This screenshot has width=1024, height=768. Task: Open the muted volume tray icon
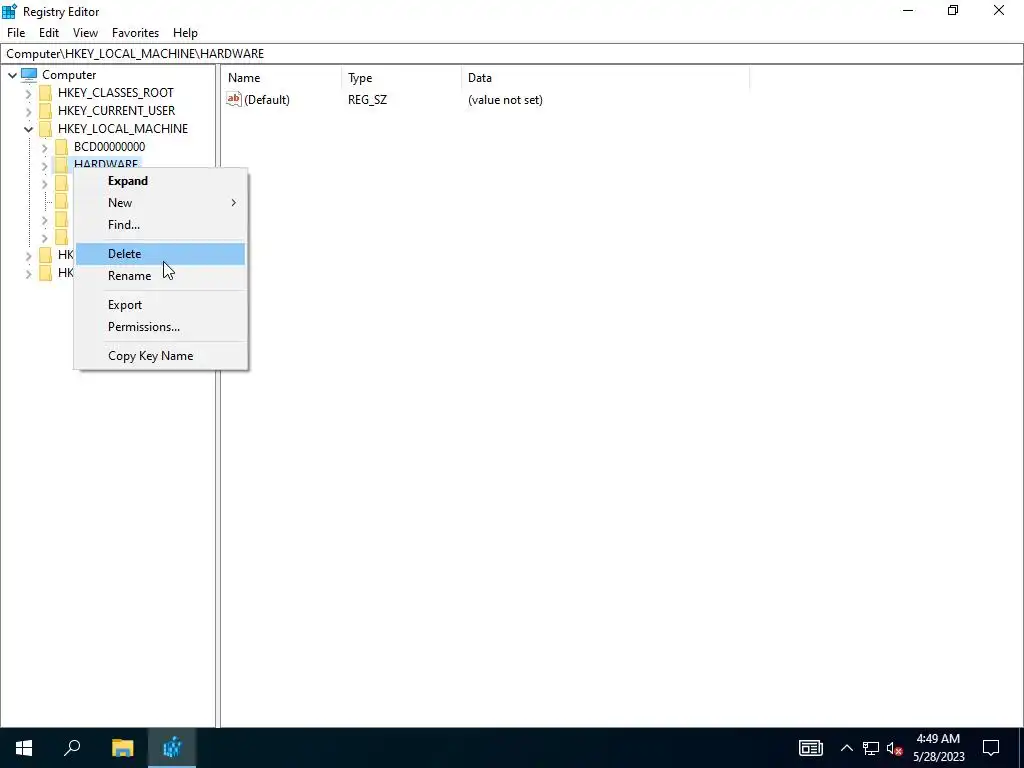point(894,748)
